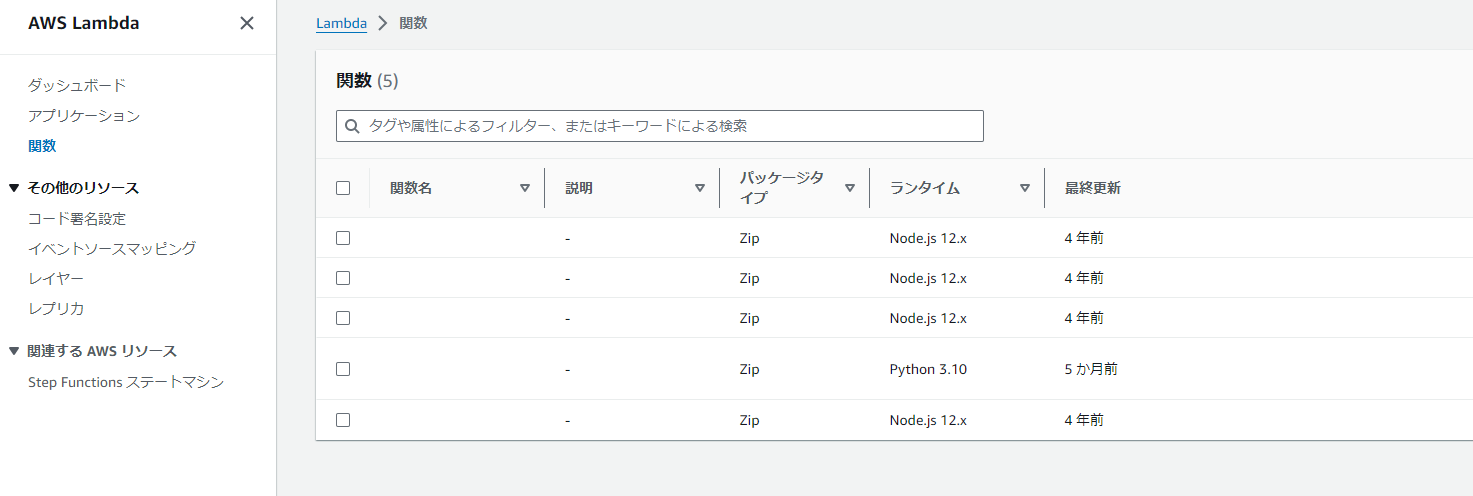Open ダッシュボード in the sidebar
This screenshot has height=496, width=1473.
(x=77, y=85)
